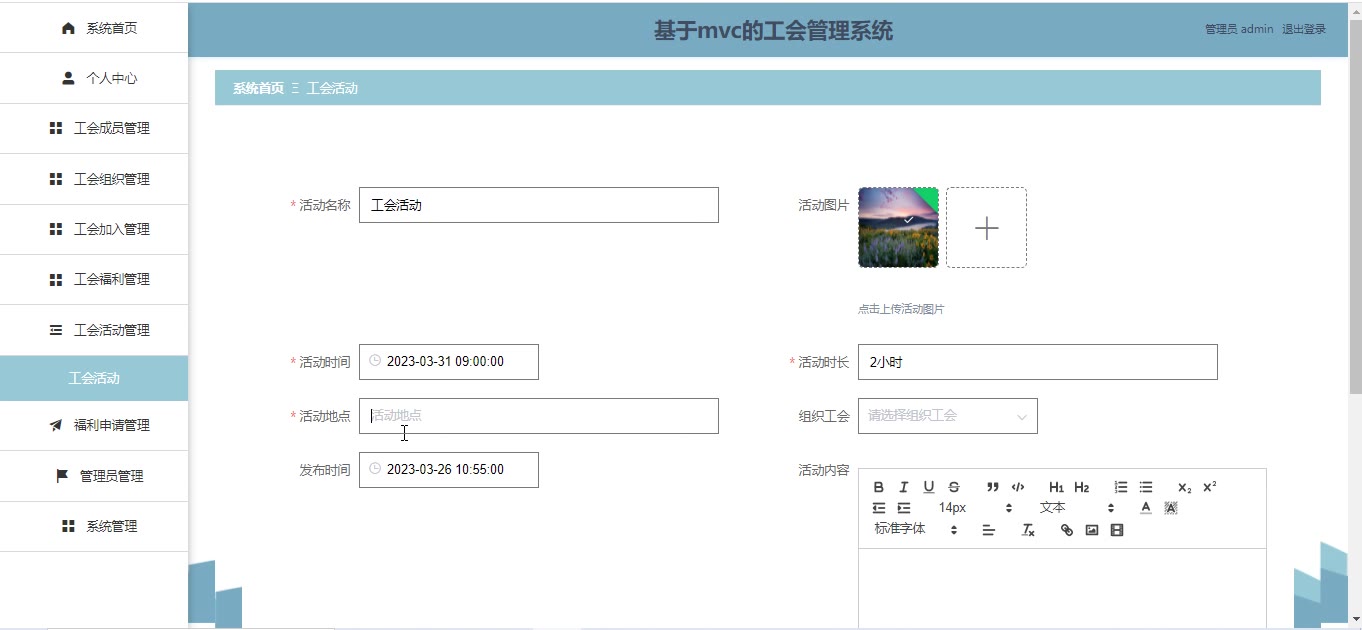This screenshot has width=1362, height=630.
Task: Click the 点击上传活动图片 hint text
Action: pos(901,309)
